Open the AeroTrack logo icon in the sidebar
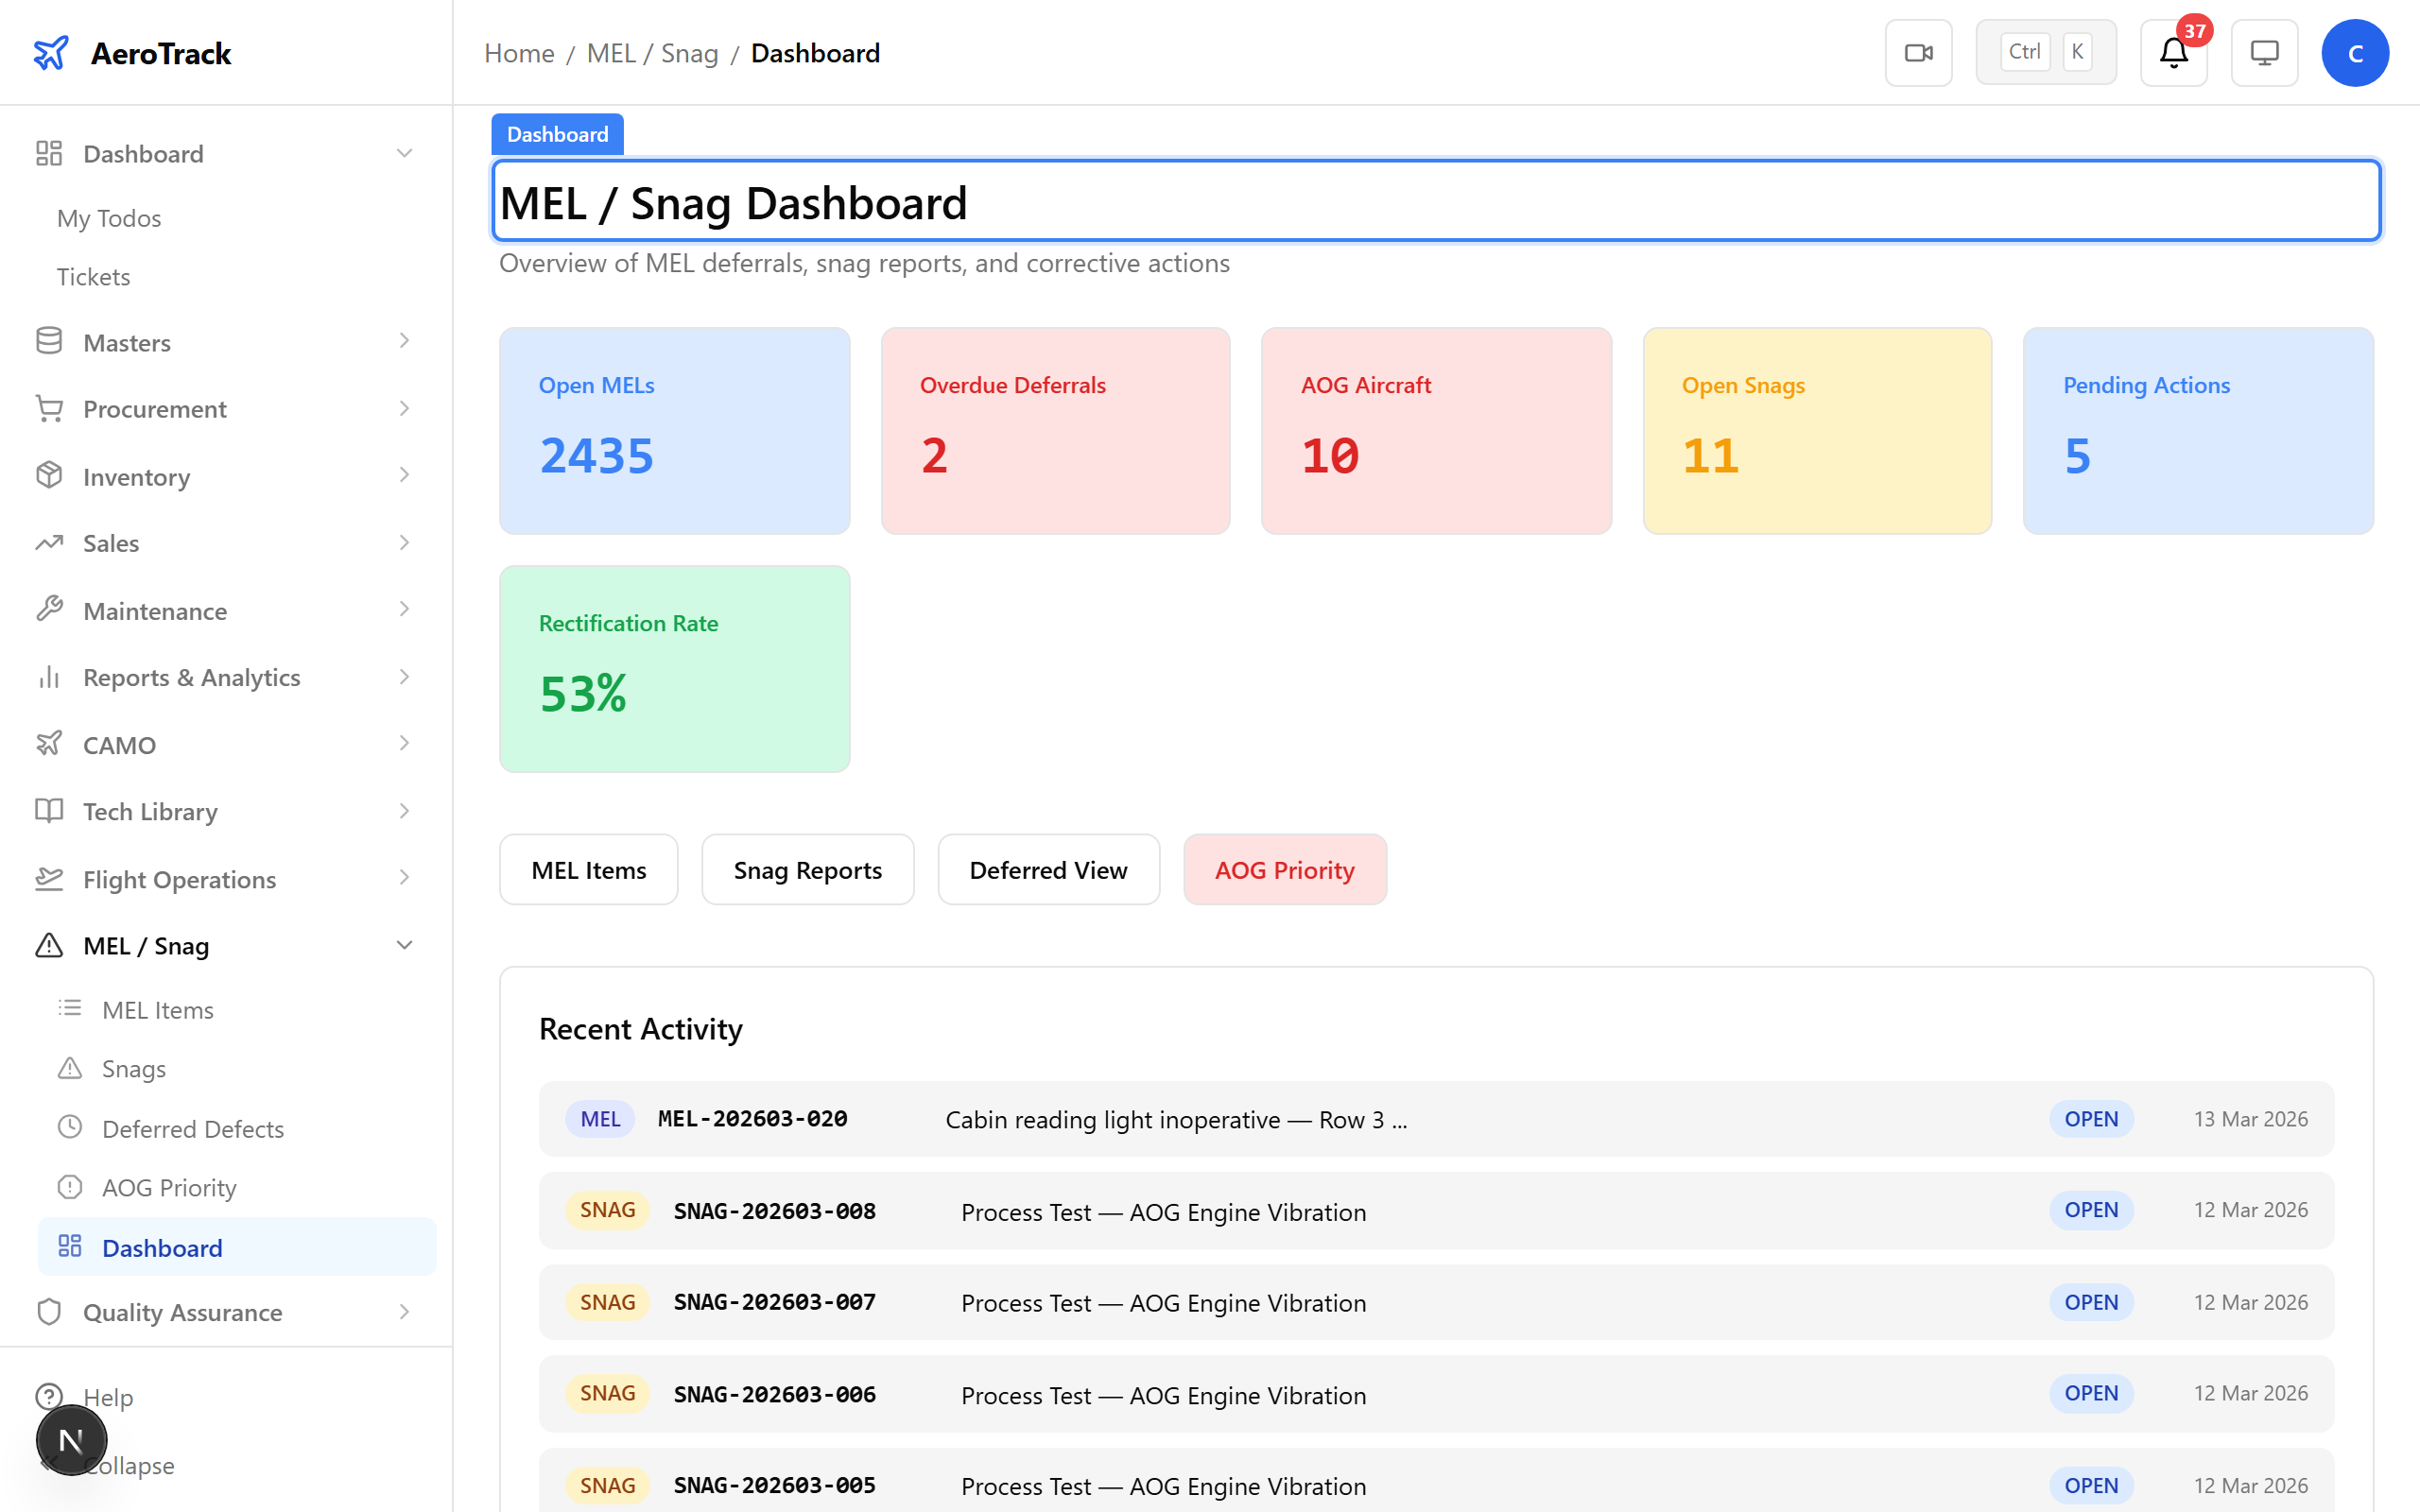The width and height of the screenshot is (2420, 1512). pos(52,53)
